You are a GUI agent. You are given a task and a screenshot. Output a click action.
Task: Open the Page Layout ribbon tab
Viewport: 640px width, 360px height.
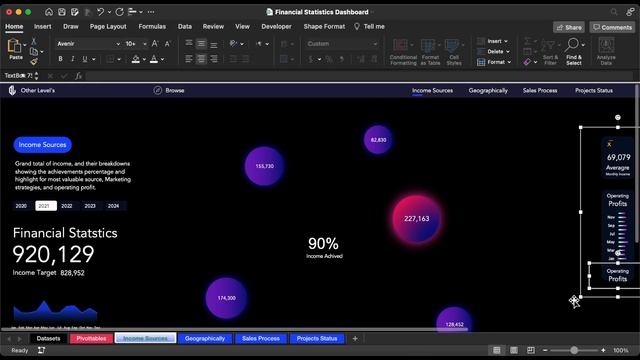pyautogui.click(x=108, y=27)
